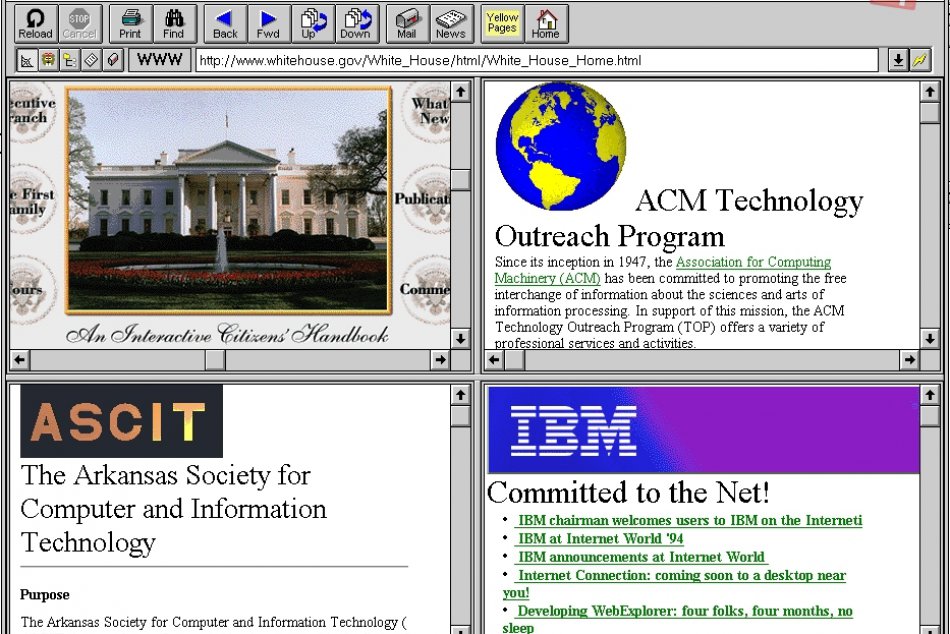Click the ACM Technology Outreach Program heading
Screen dimensions: 950x634
(x=679, y=219)
